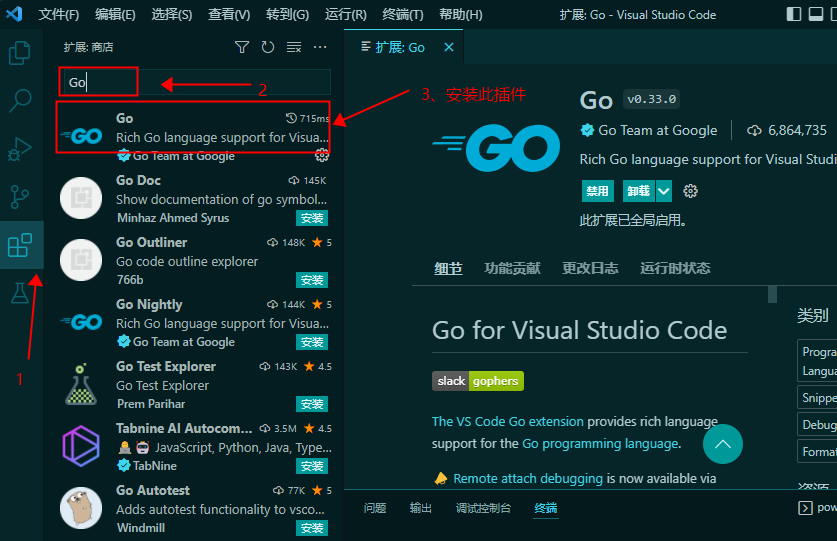Switch to the 细节 details tab
Screen dimensions: 837x541
point(448,268)
